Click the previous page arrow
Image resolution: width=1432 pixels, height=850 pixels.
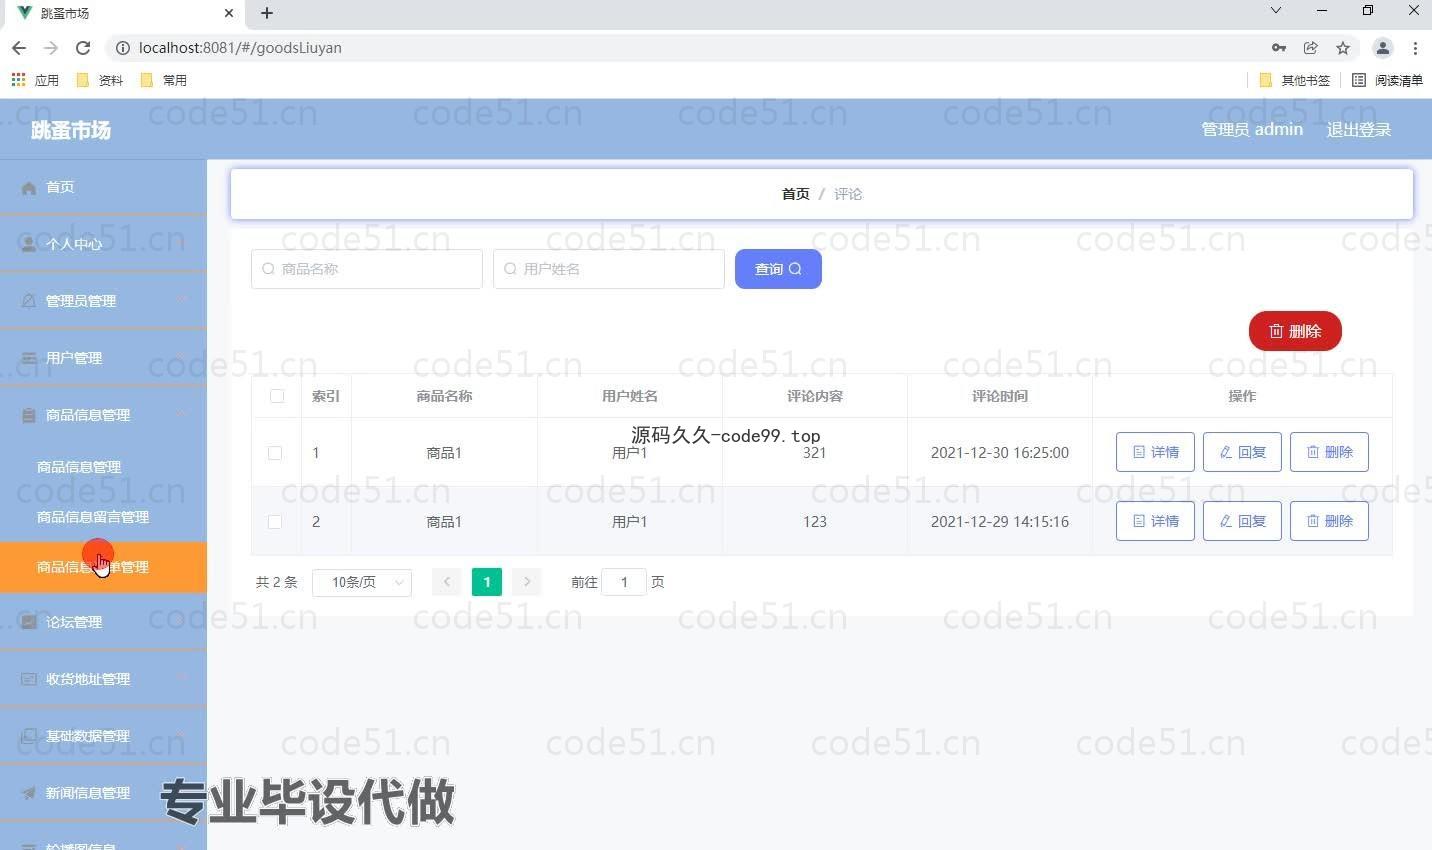tap(447, 582)
